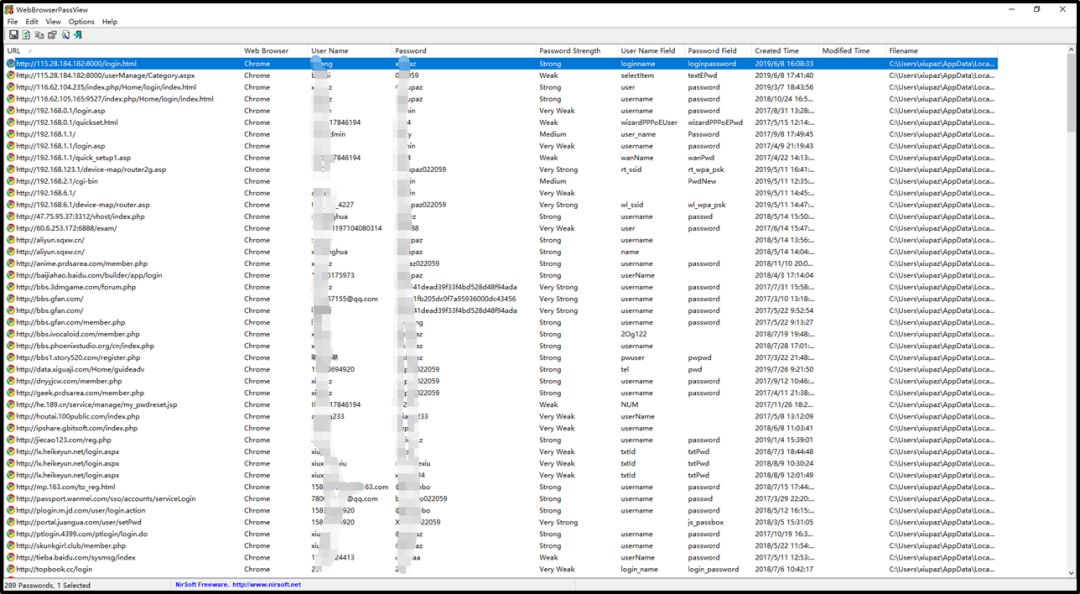The image size is (1080, 594).
Task: Click the vertical scrollbar thumb
Action: click(1071, 93)
